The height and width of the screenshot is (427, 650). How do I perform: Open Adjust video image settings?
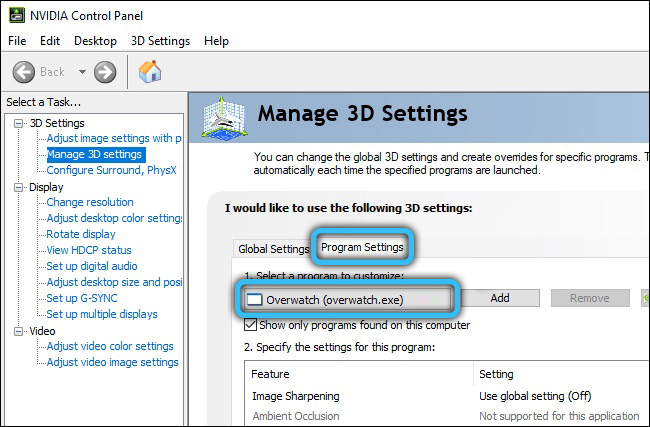point(112,362)
